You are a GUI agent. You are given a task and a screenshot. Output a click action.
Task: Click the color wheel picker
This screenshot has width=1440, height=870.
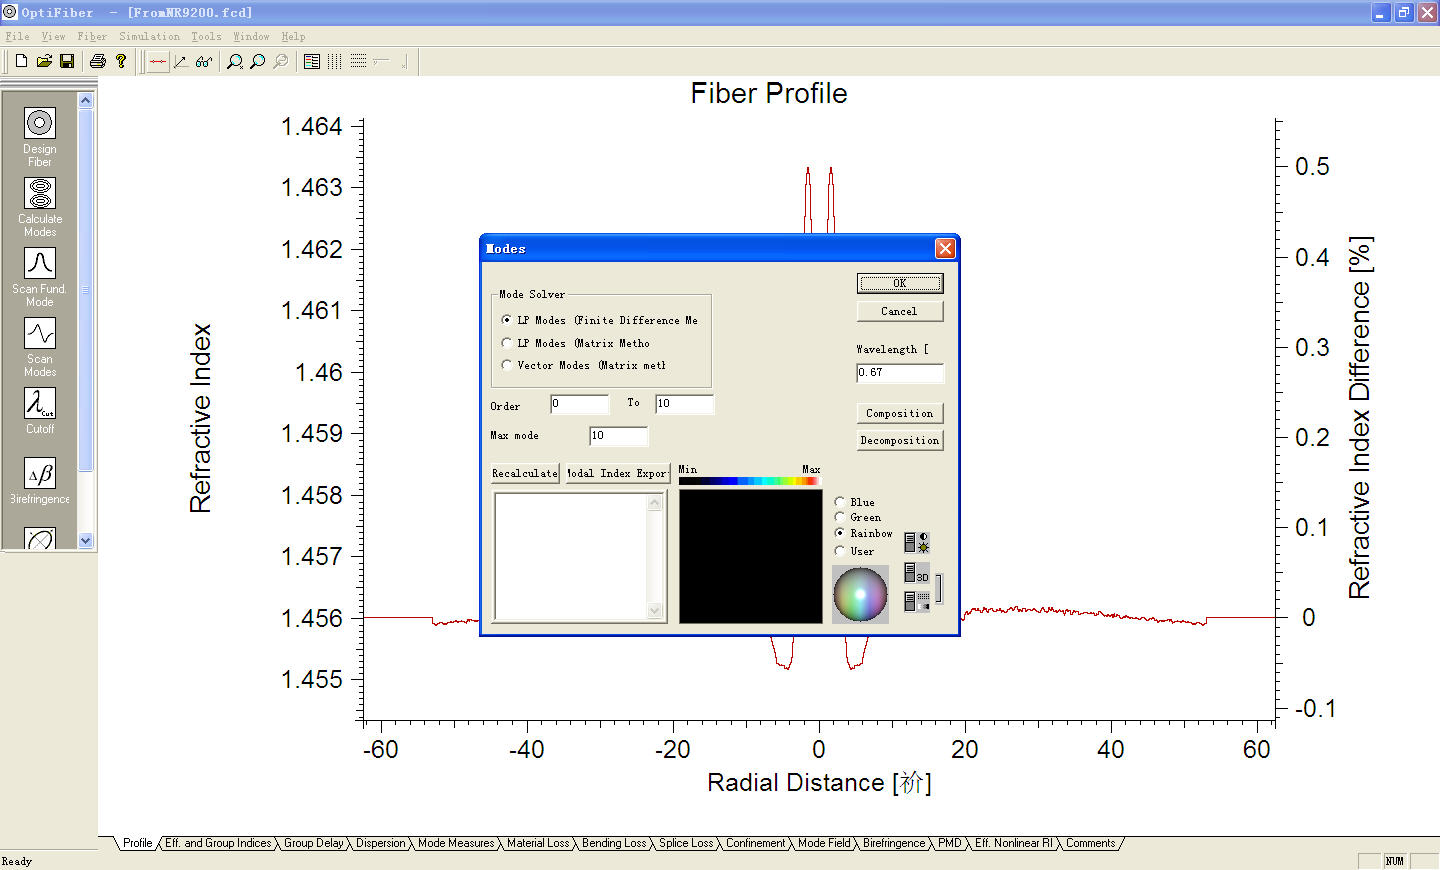[x=860, y=594]
